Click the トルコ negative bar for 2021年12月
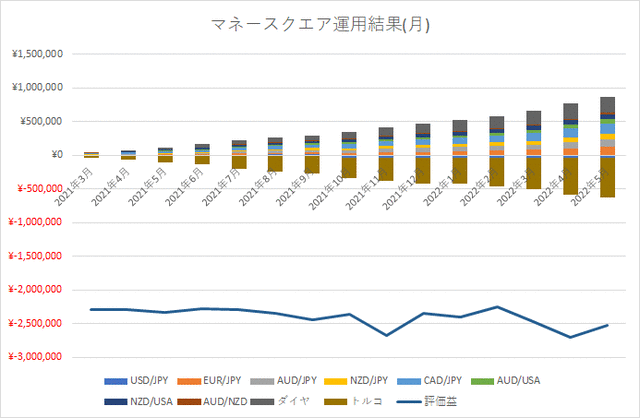 [x=423, y=171]
